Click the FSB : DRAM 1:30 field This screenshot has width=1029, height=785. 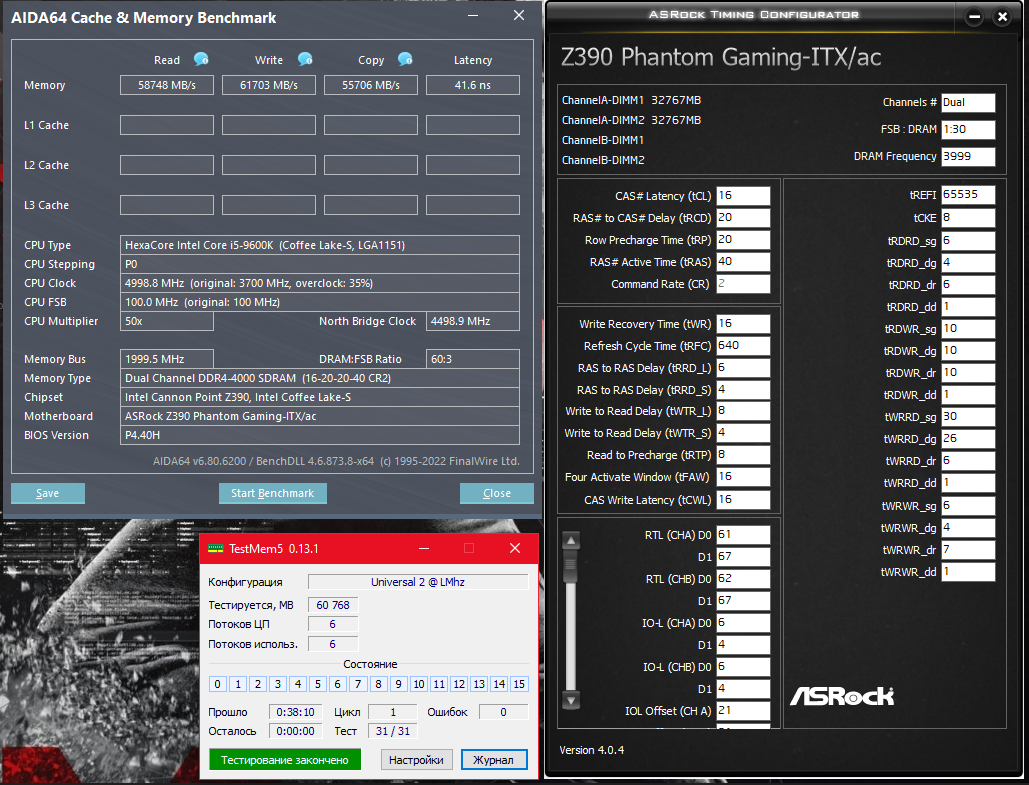point(968,129)
